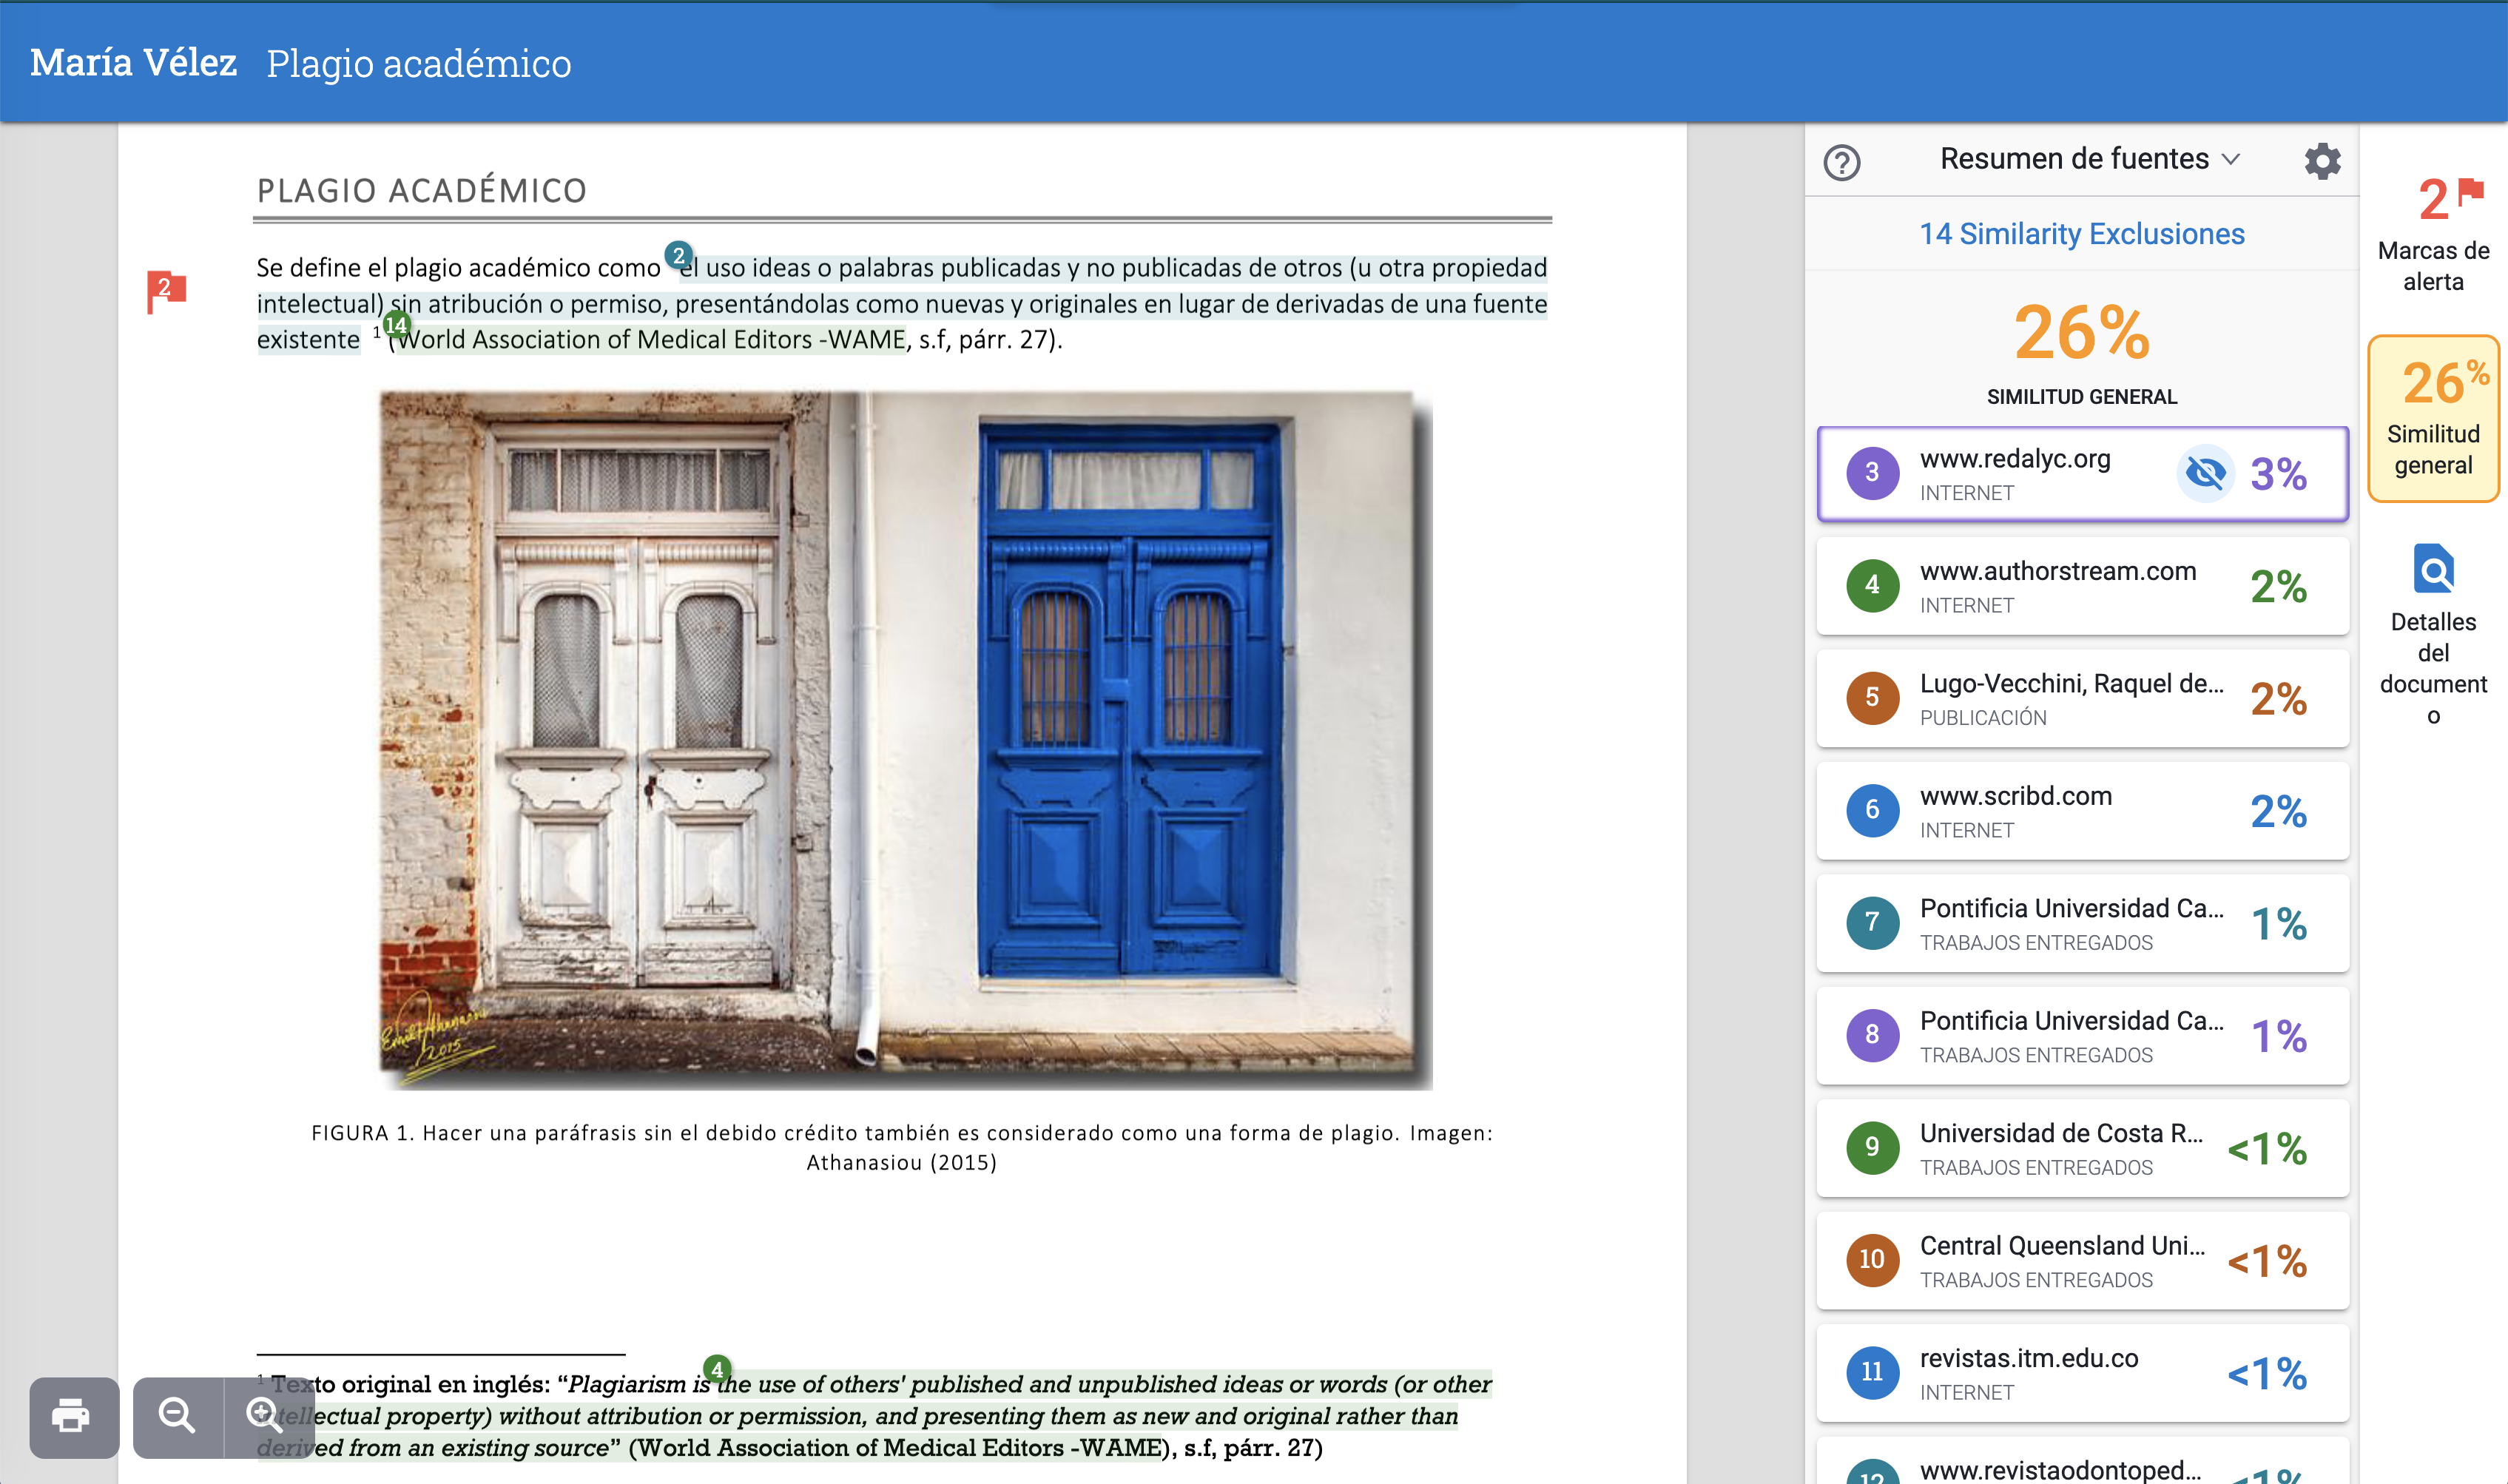Click the print button

(x=74, y=1417)
